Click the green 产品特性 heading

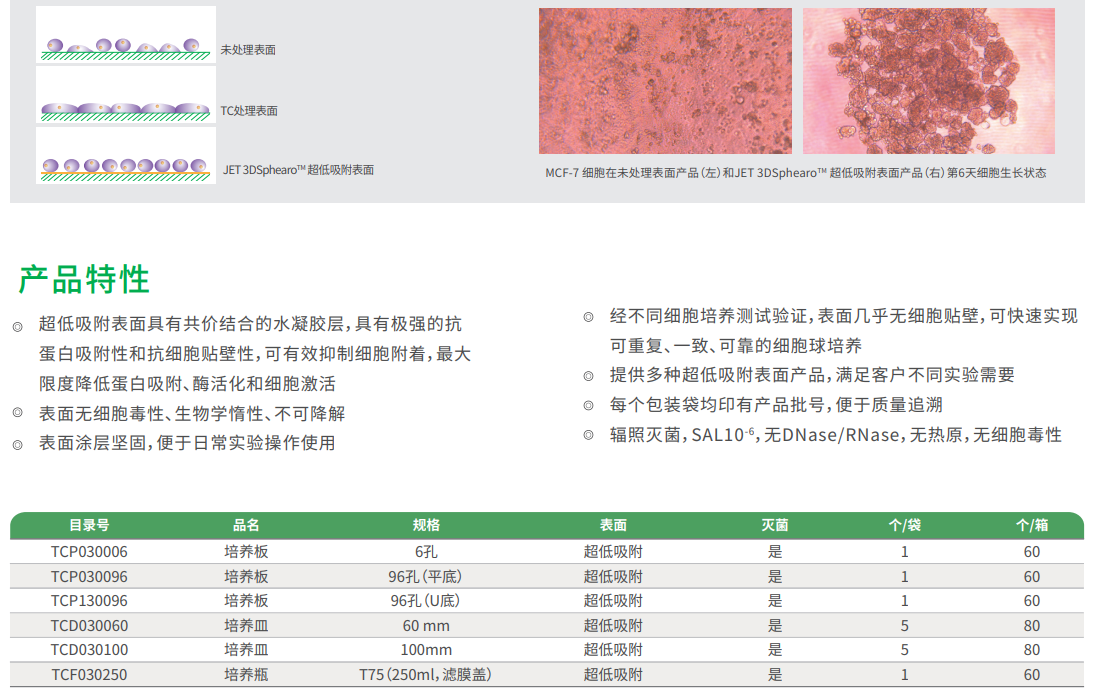pyautogui.click(x=85, y=279)
